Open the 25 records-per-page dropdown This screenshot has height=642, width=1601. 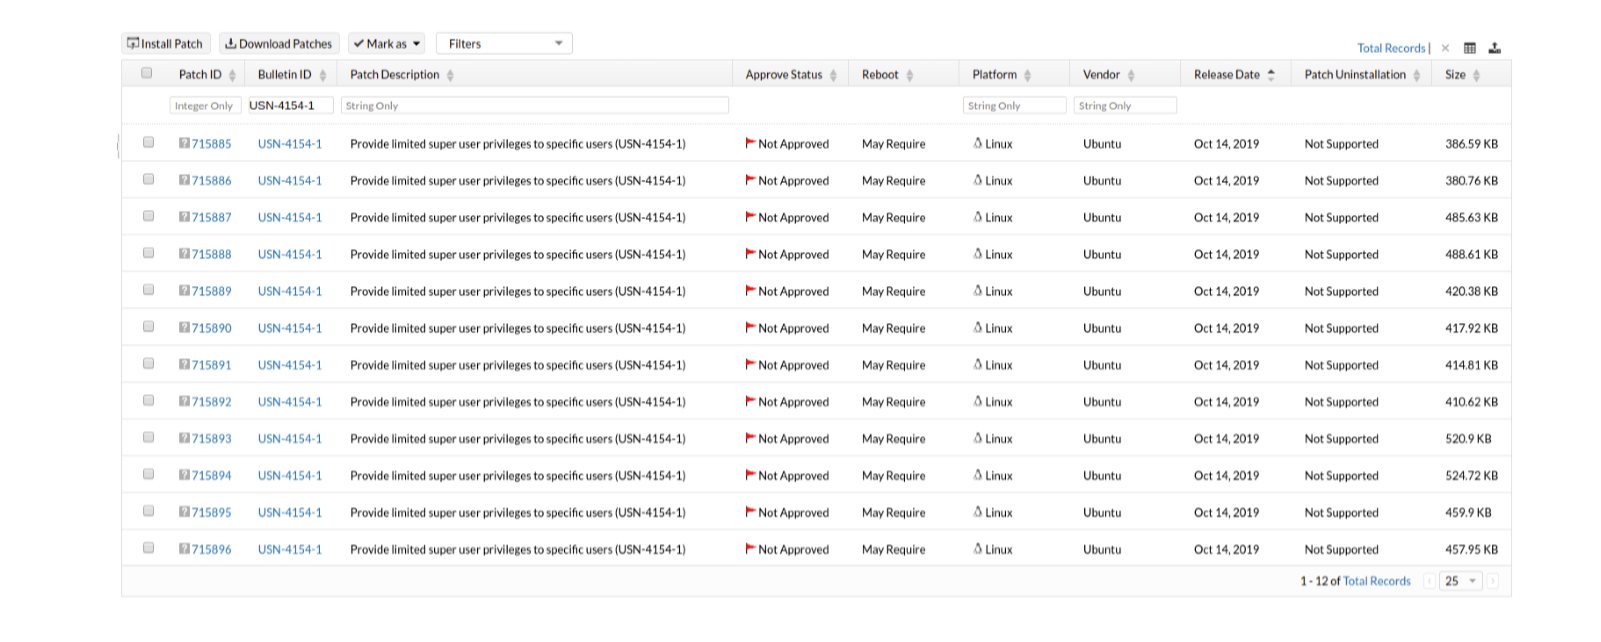coord(1460,581)
